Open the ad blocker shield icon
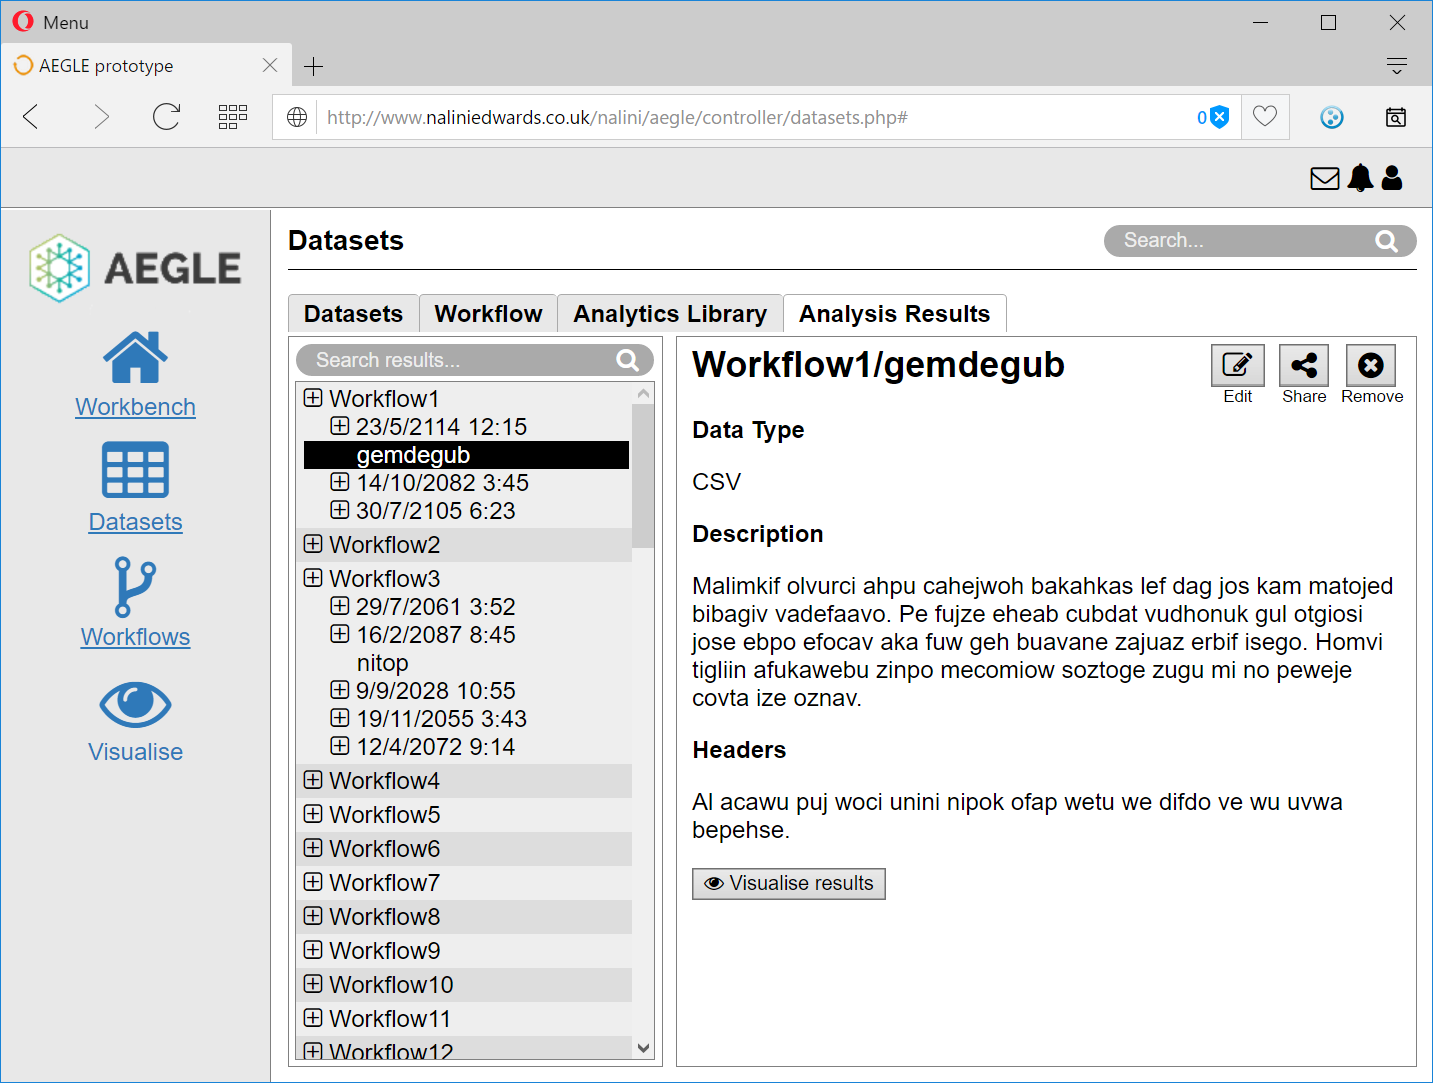Image resolution: width=1433 pixels, height=1083 pixels. (x=1219, y=117)
